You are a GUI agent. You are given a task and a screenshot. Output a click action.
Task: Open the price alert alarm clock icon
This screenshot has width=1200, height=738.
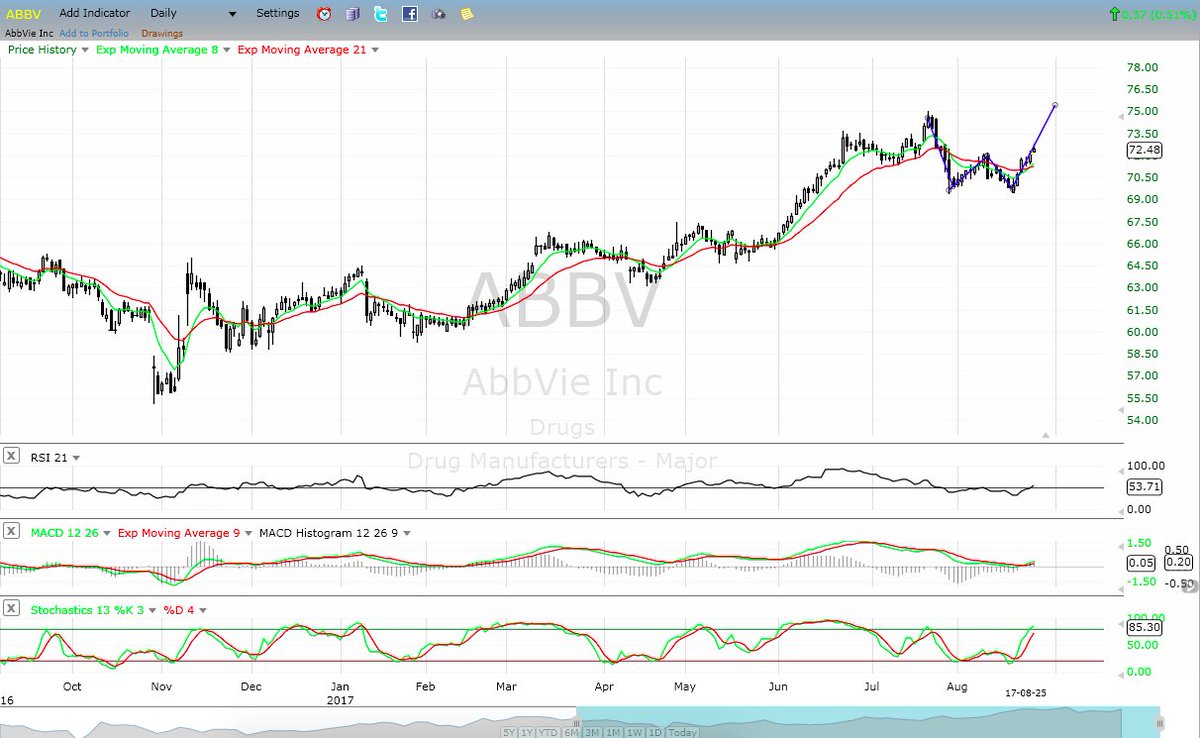pyautogui.click(x=324, y=14)
